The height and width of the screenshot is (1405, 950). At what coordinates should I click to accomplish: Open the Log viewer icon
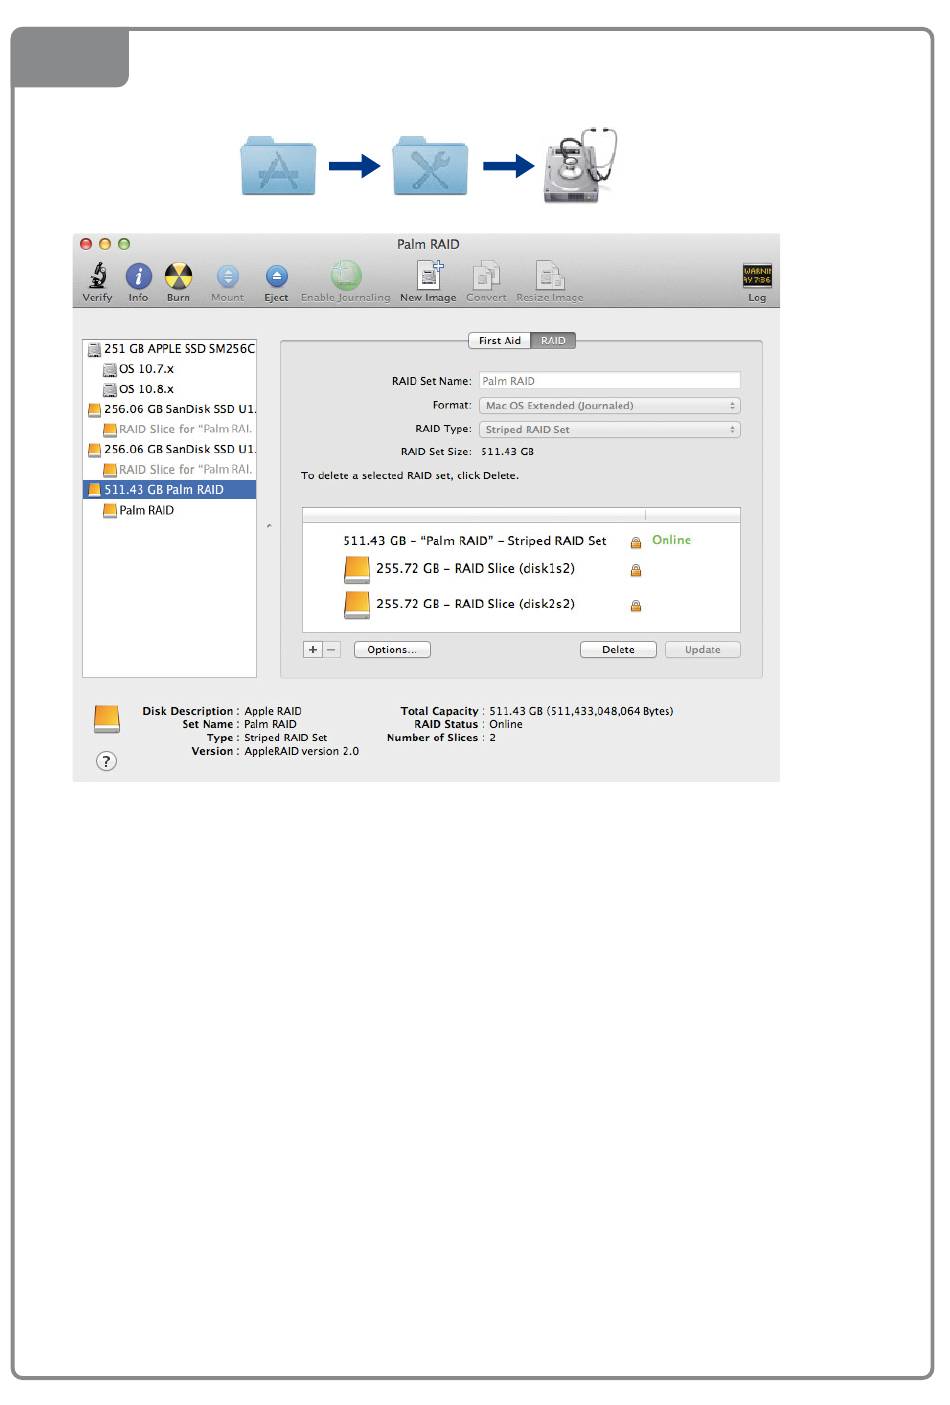[757, 276]
